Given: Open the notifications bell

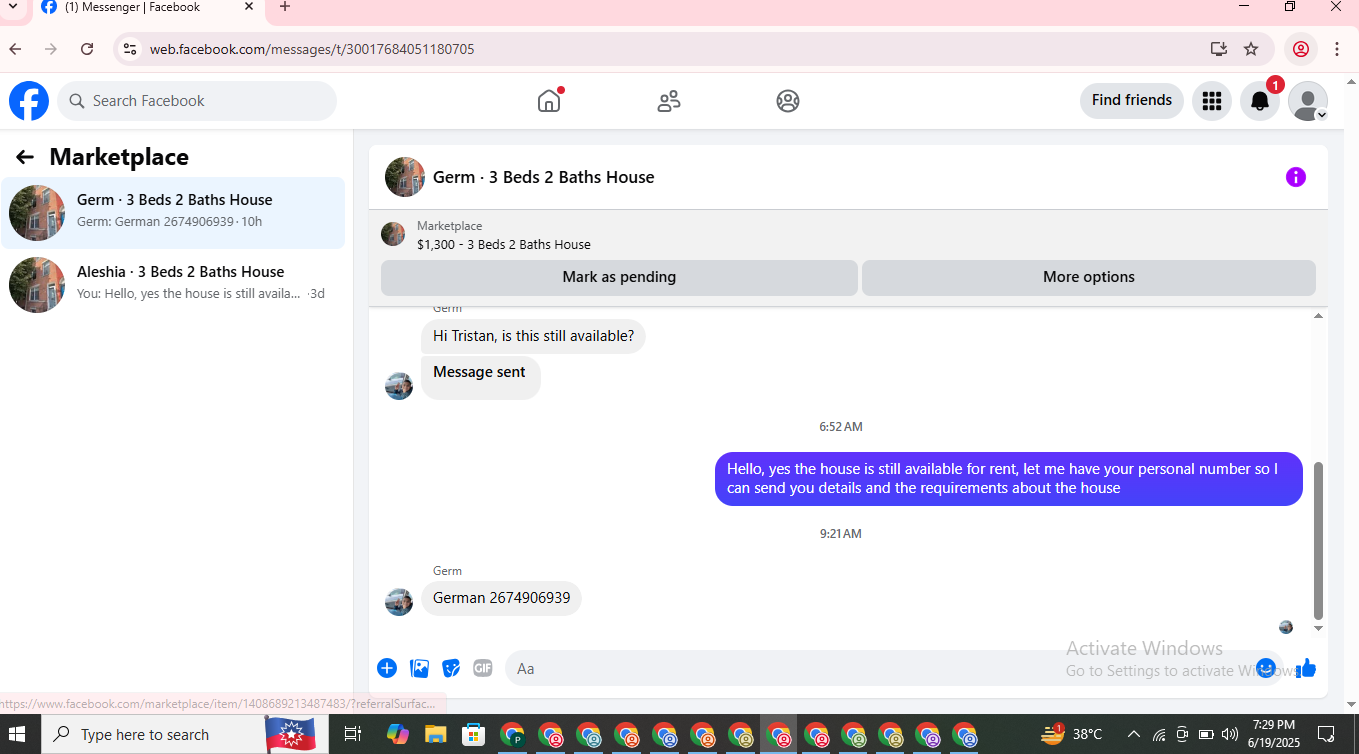Looking at the screenshot, I should click(x=1260, y=101).
